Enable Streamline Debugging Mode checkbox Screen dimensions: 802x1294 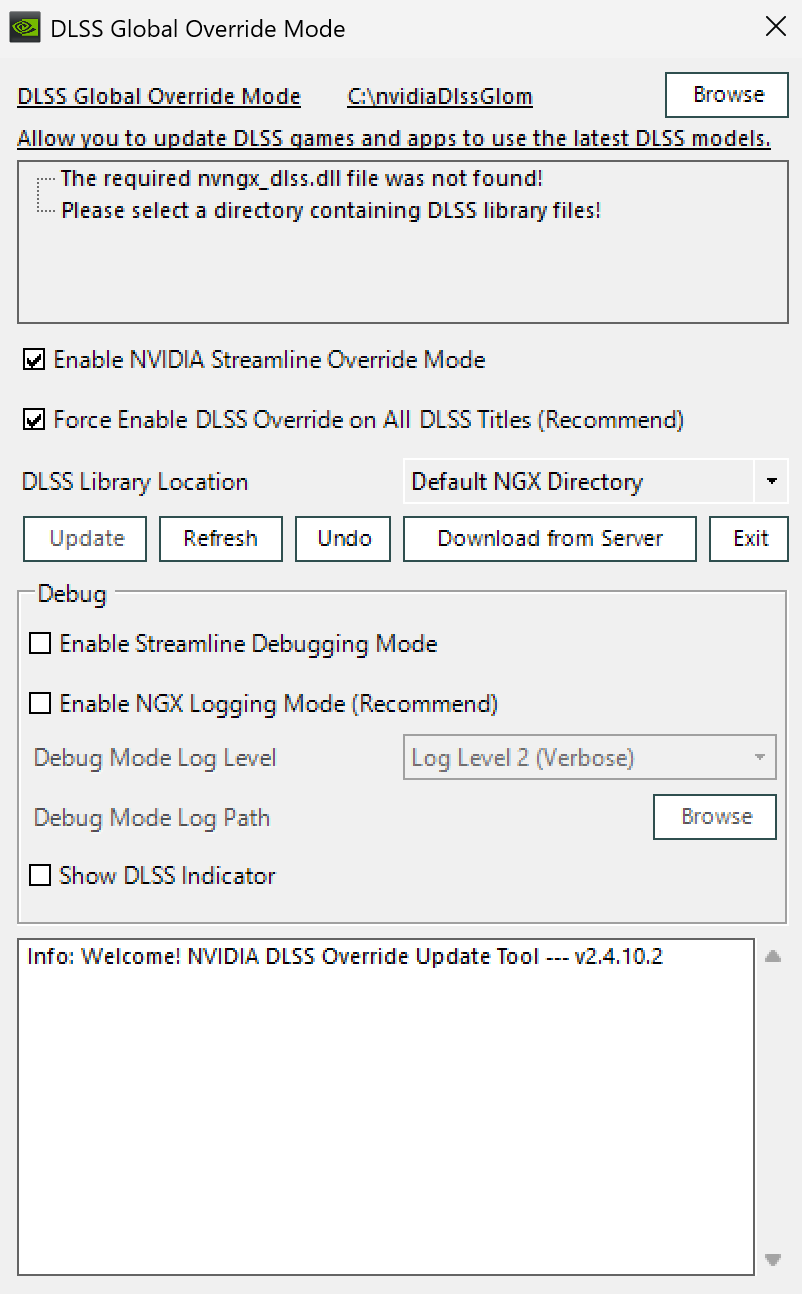[x=40, y=644]
